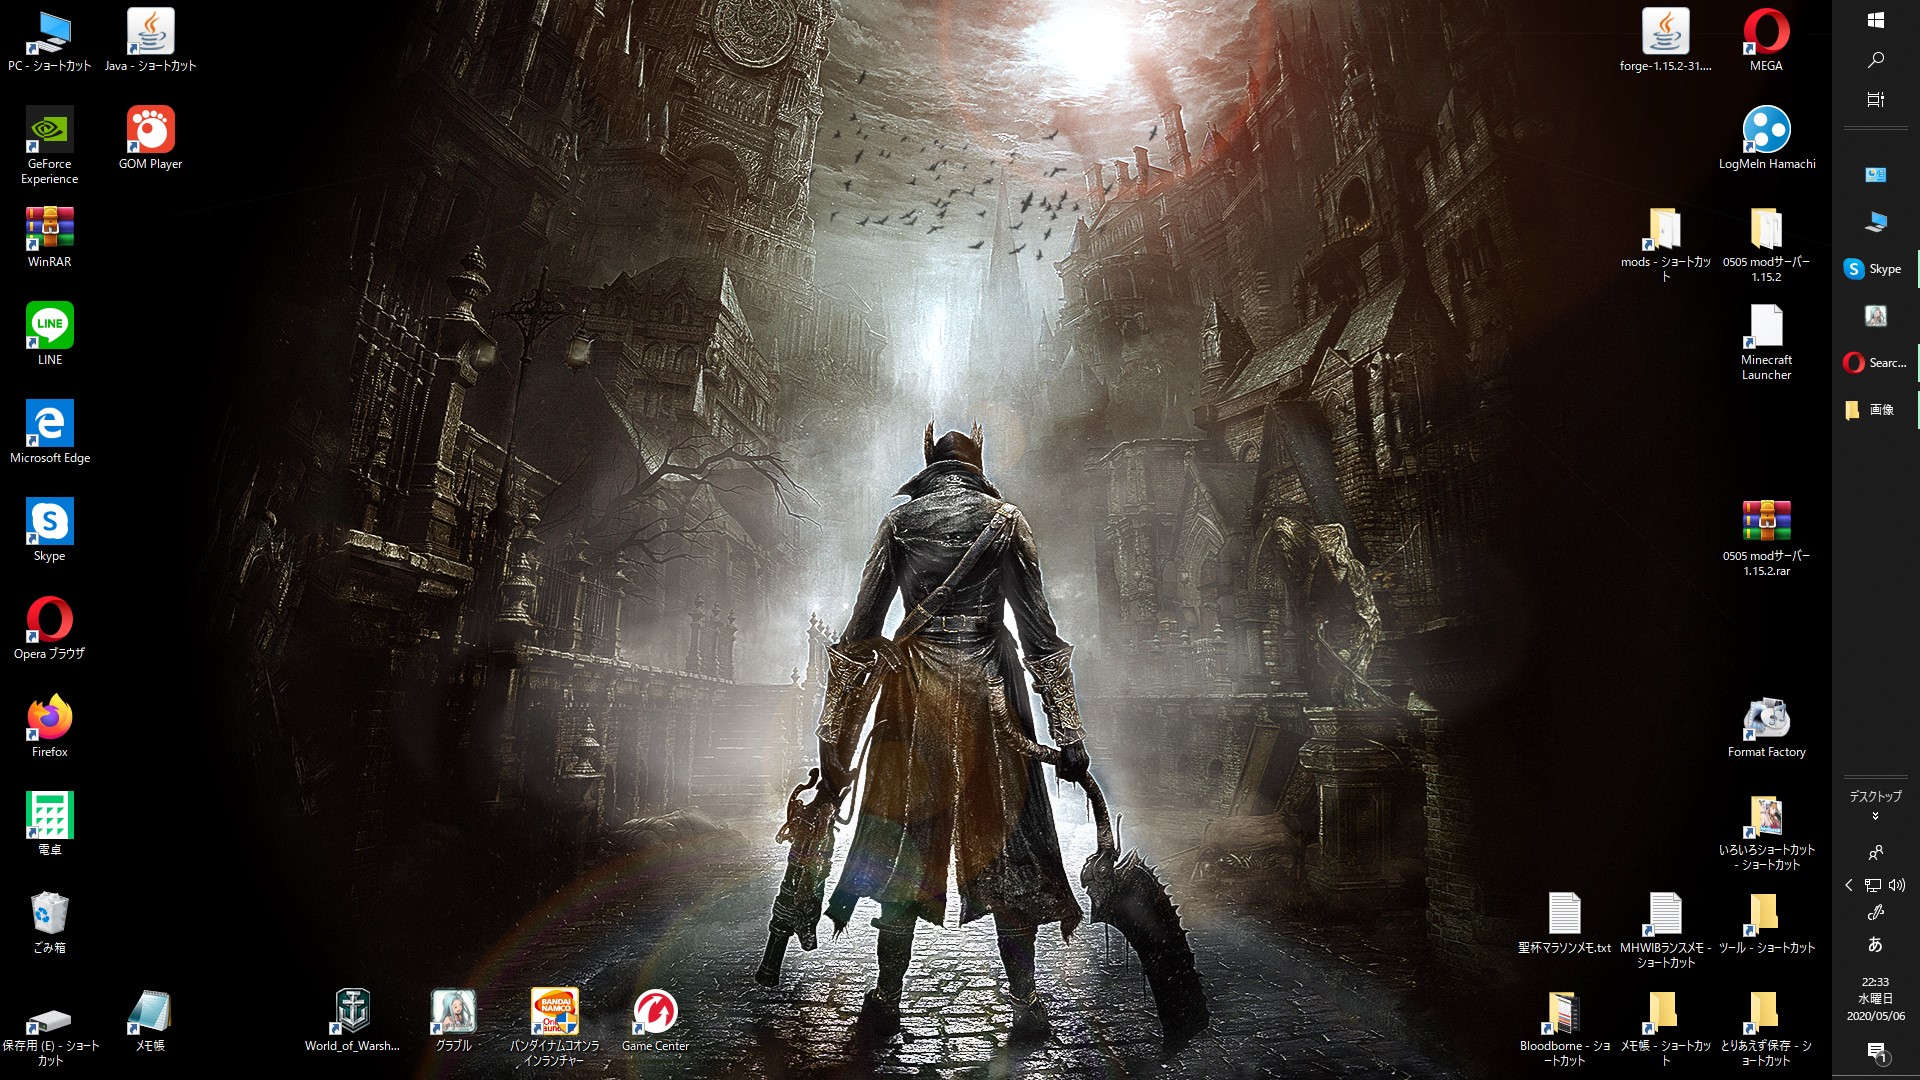
Task: Select the Minecraft Launcher icon
Action: 1766,342
